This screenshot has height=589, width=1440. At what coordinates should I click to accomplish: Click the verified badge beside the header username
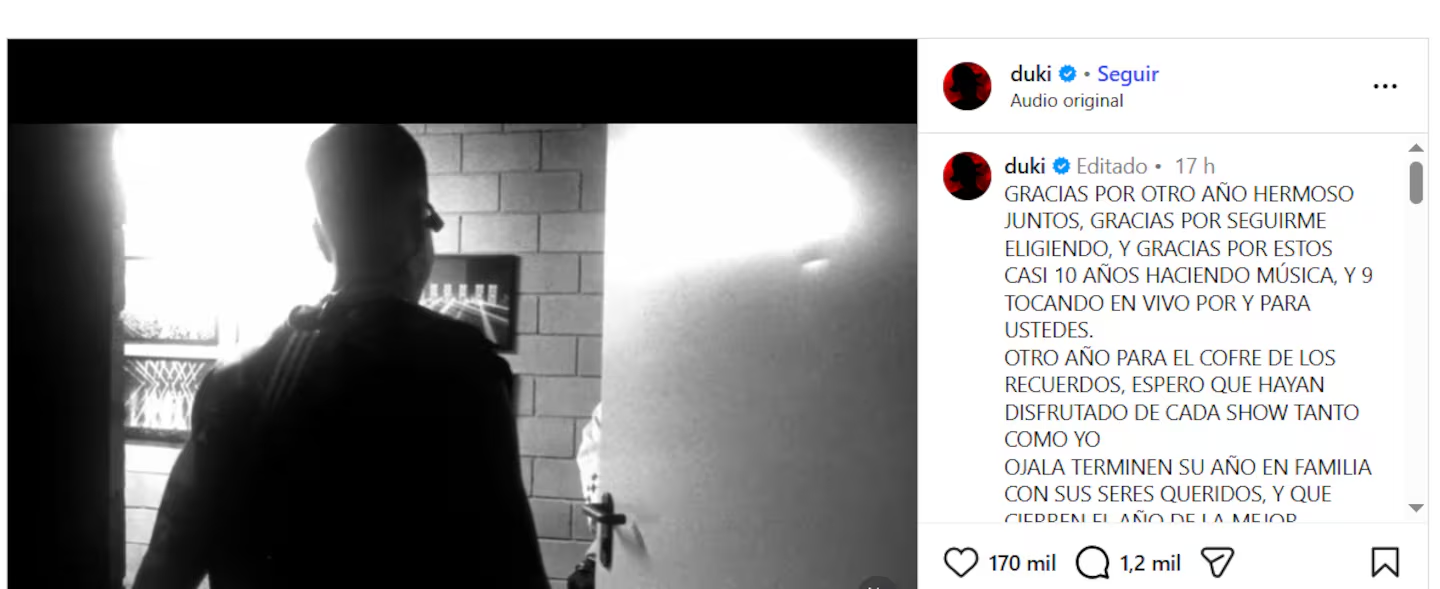coord(1068,74)
